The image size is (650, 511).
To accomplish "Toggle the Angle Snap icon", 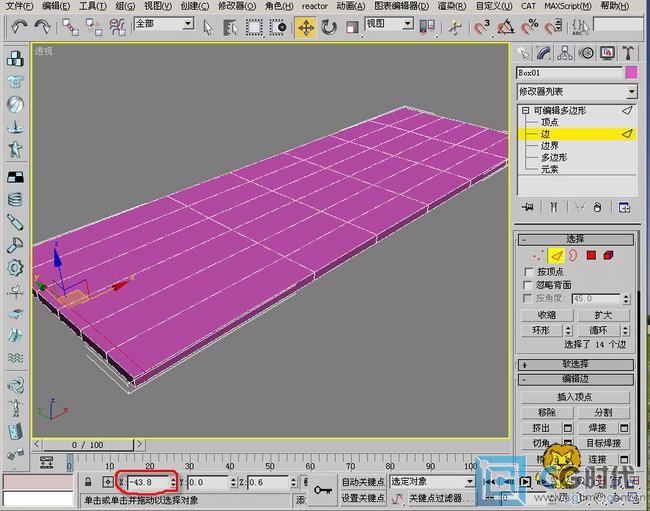I will point(505,27).
